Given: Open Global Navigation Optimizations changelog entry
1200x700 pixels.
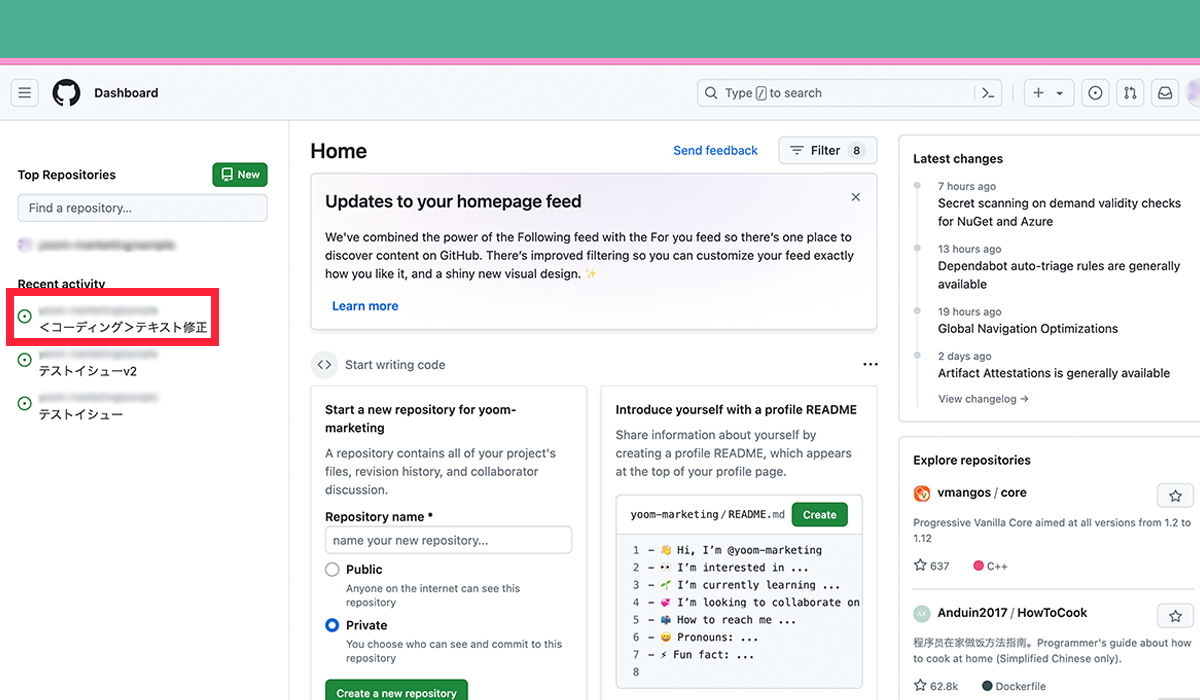Looking at the screenshot, I should (x=1028, y=328).
